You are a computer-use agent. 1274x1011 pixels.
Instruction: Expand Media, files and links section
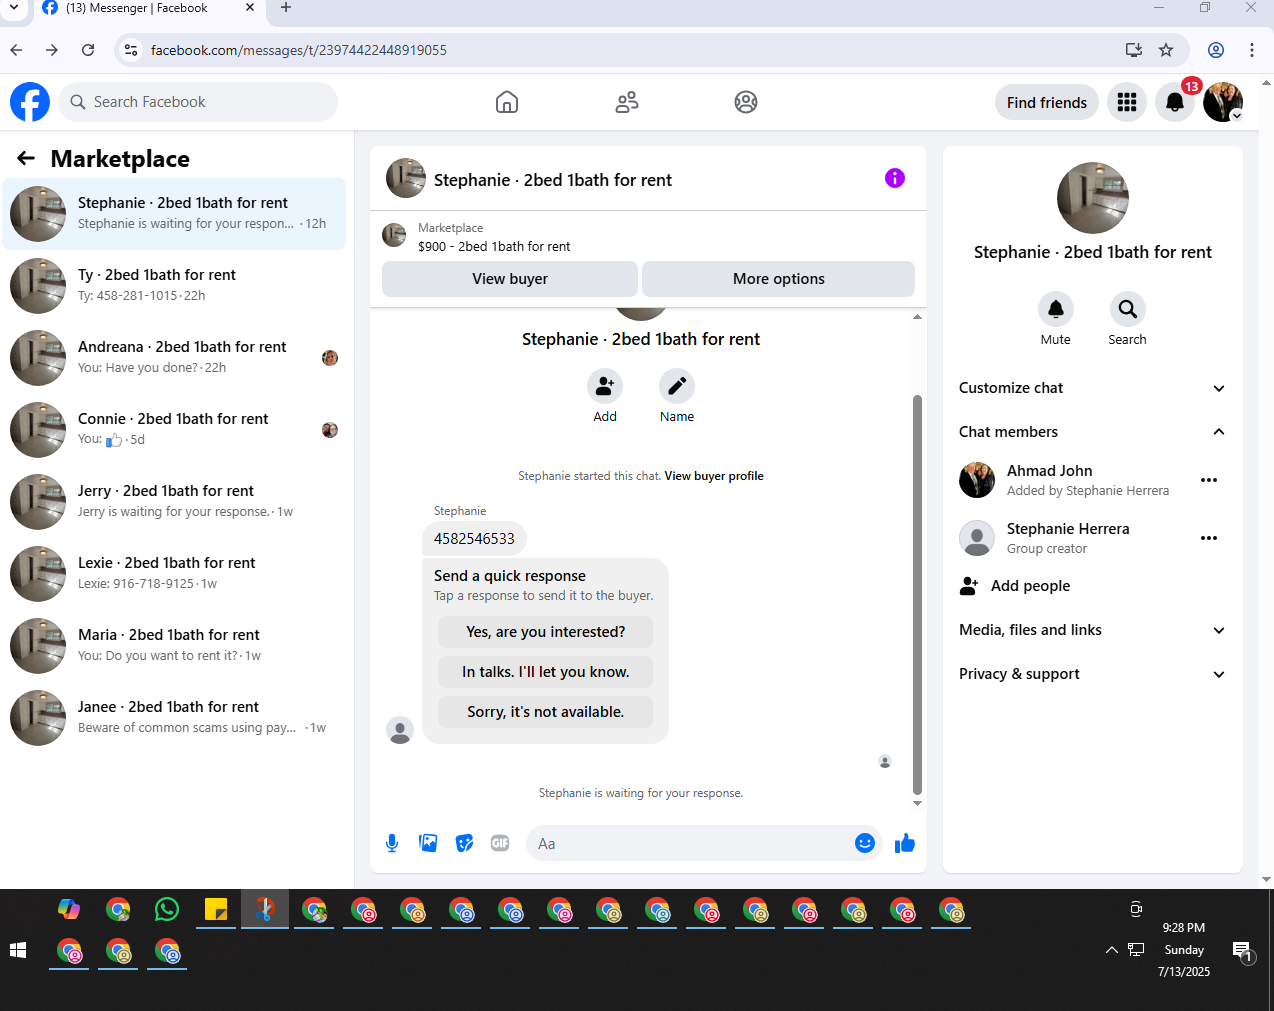(x=1092, y=630)
